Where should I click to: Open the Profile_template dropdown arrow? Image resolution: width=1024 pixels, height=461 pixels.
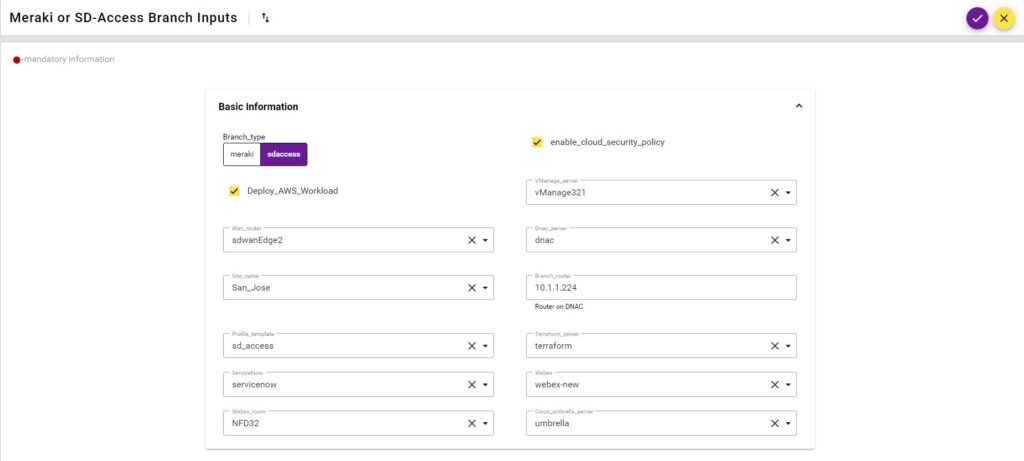click(x=485, y=346)
